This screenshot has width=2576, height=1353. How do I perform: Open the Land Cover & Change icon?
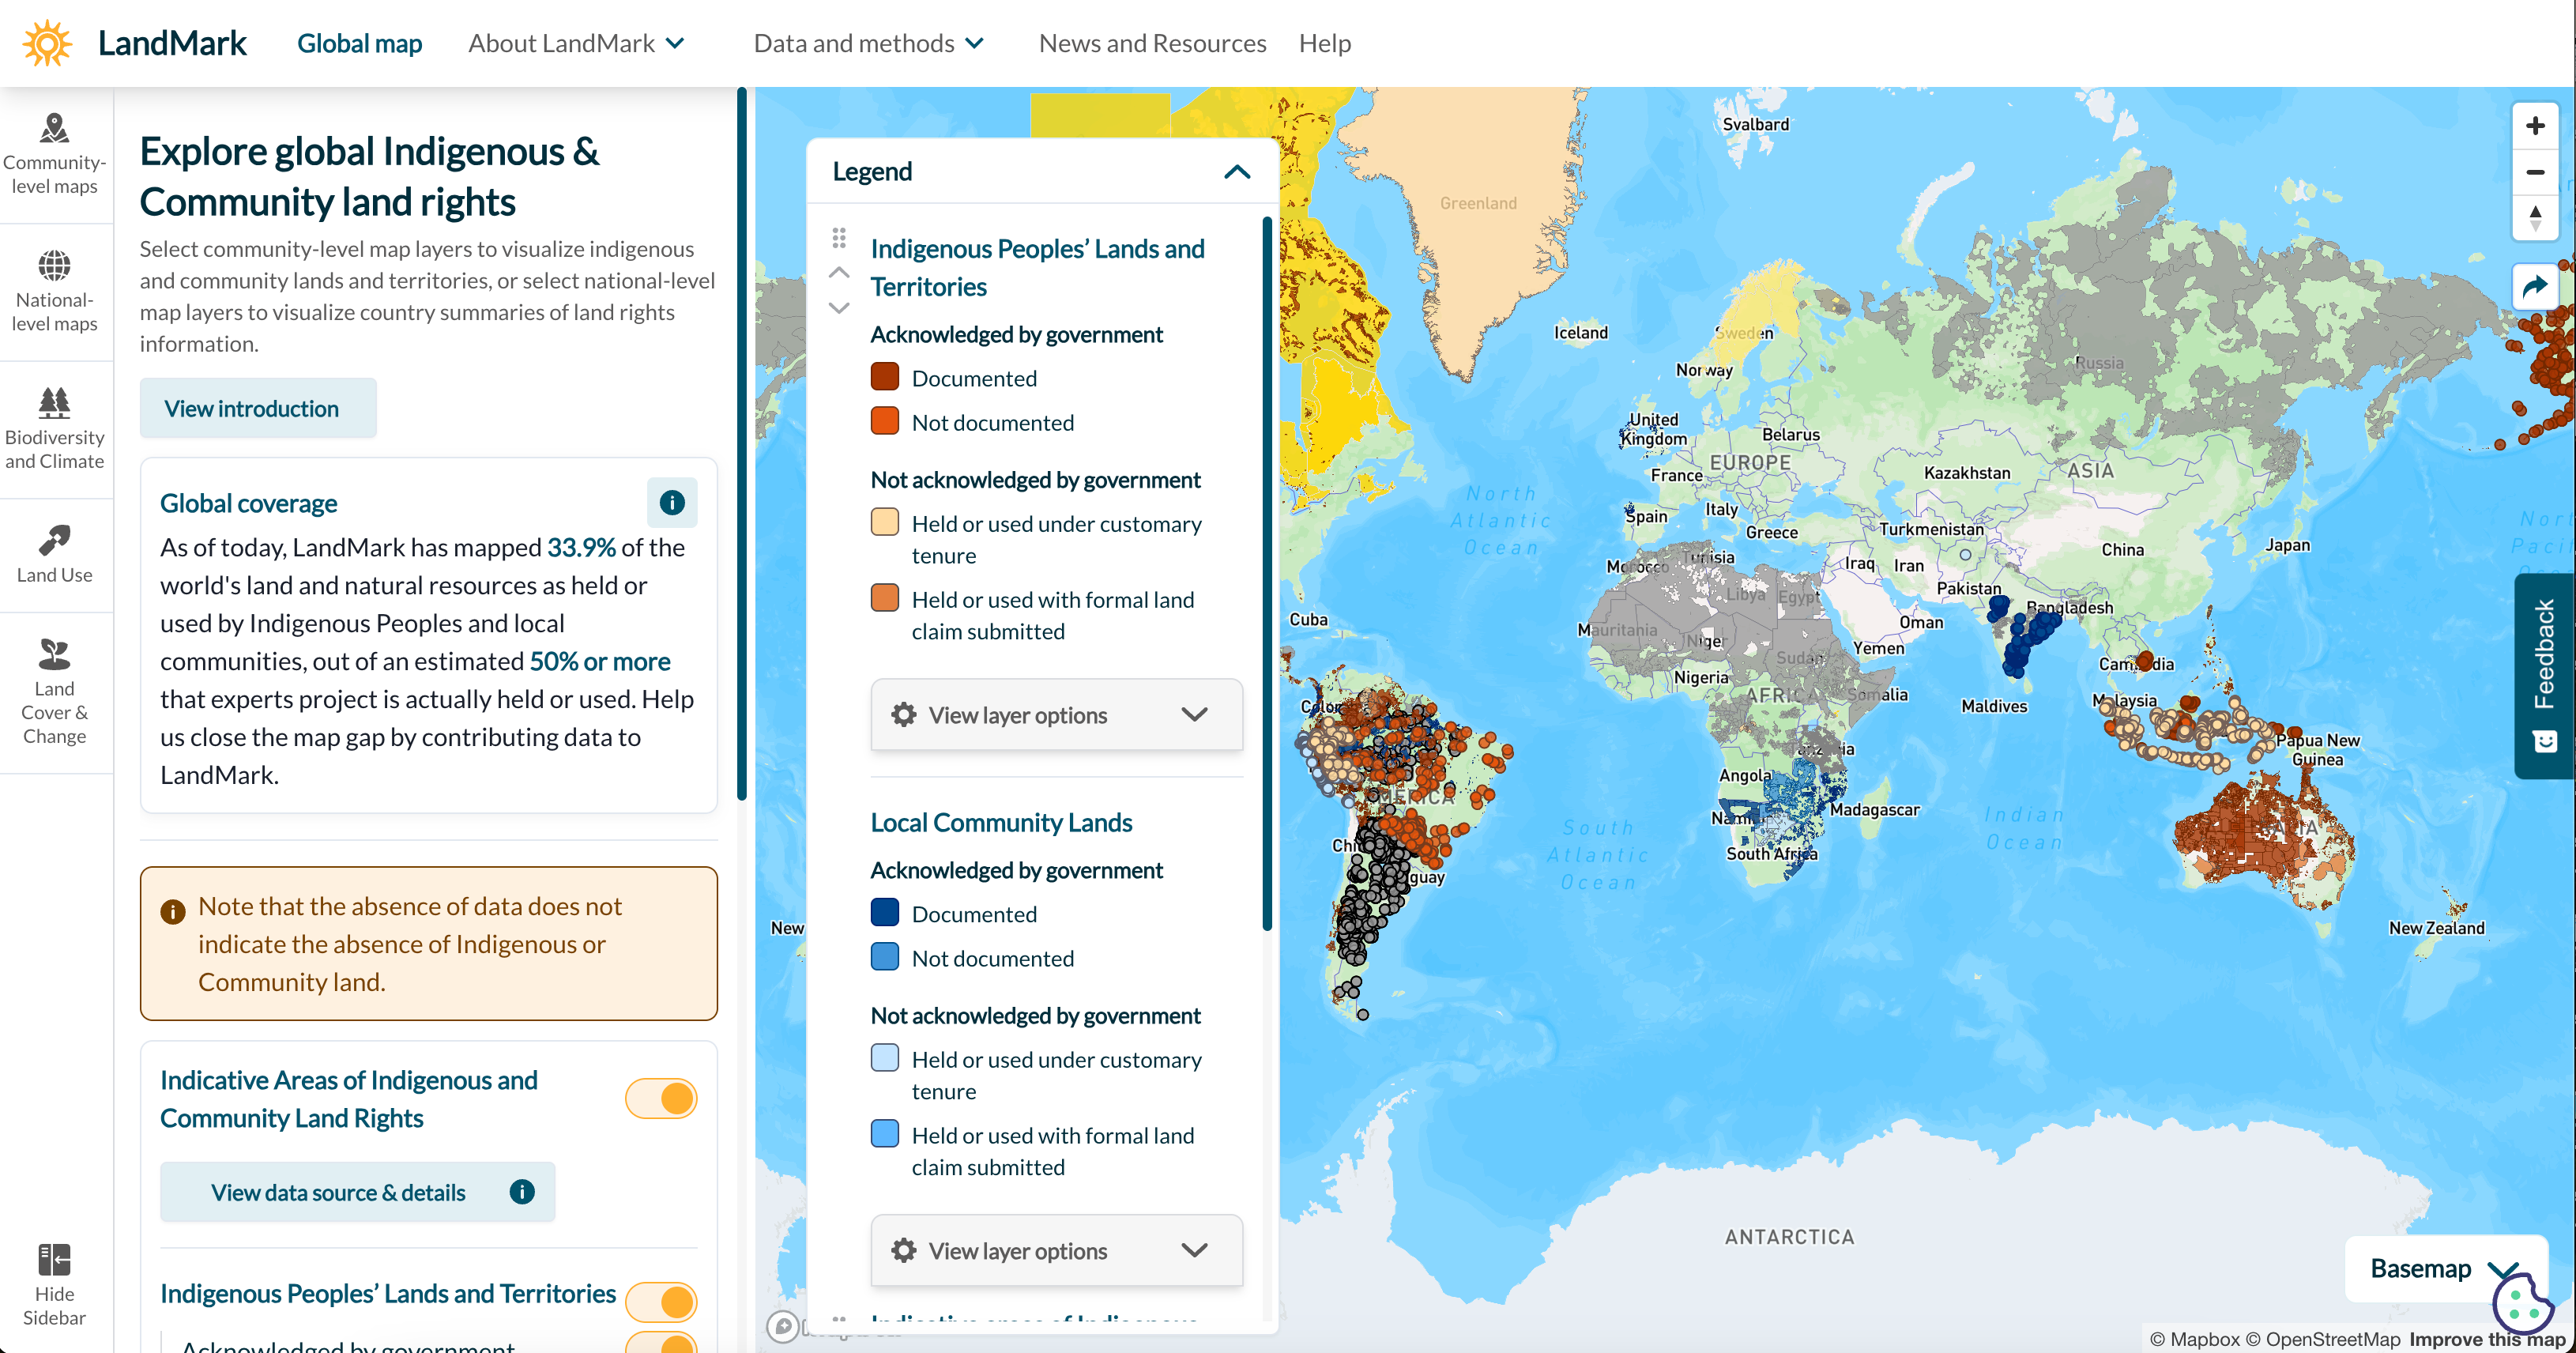pyautogui.click(x=55, y=654)
